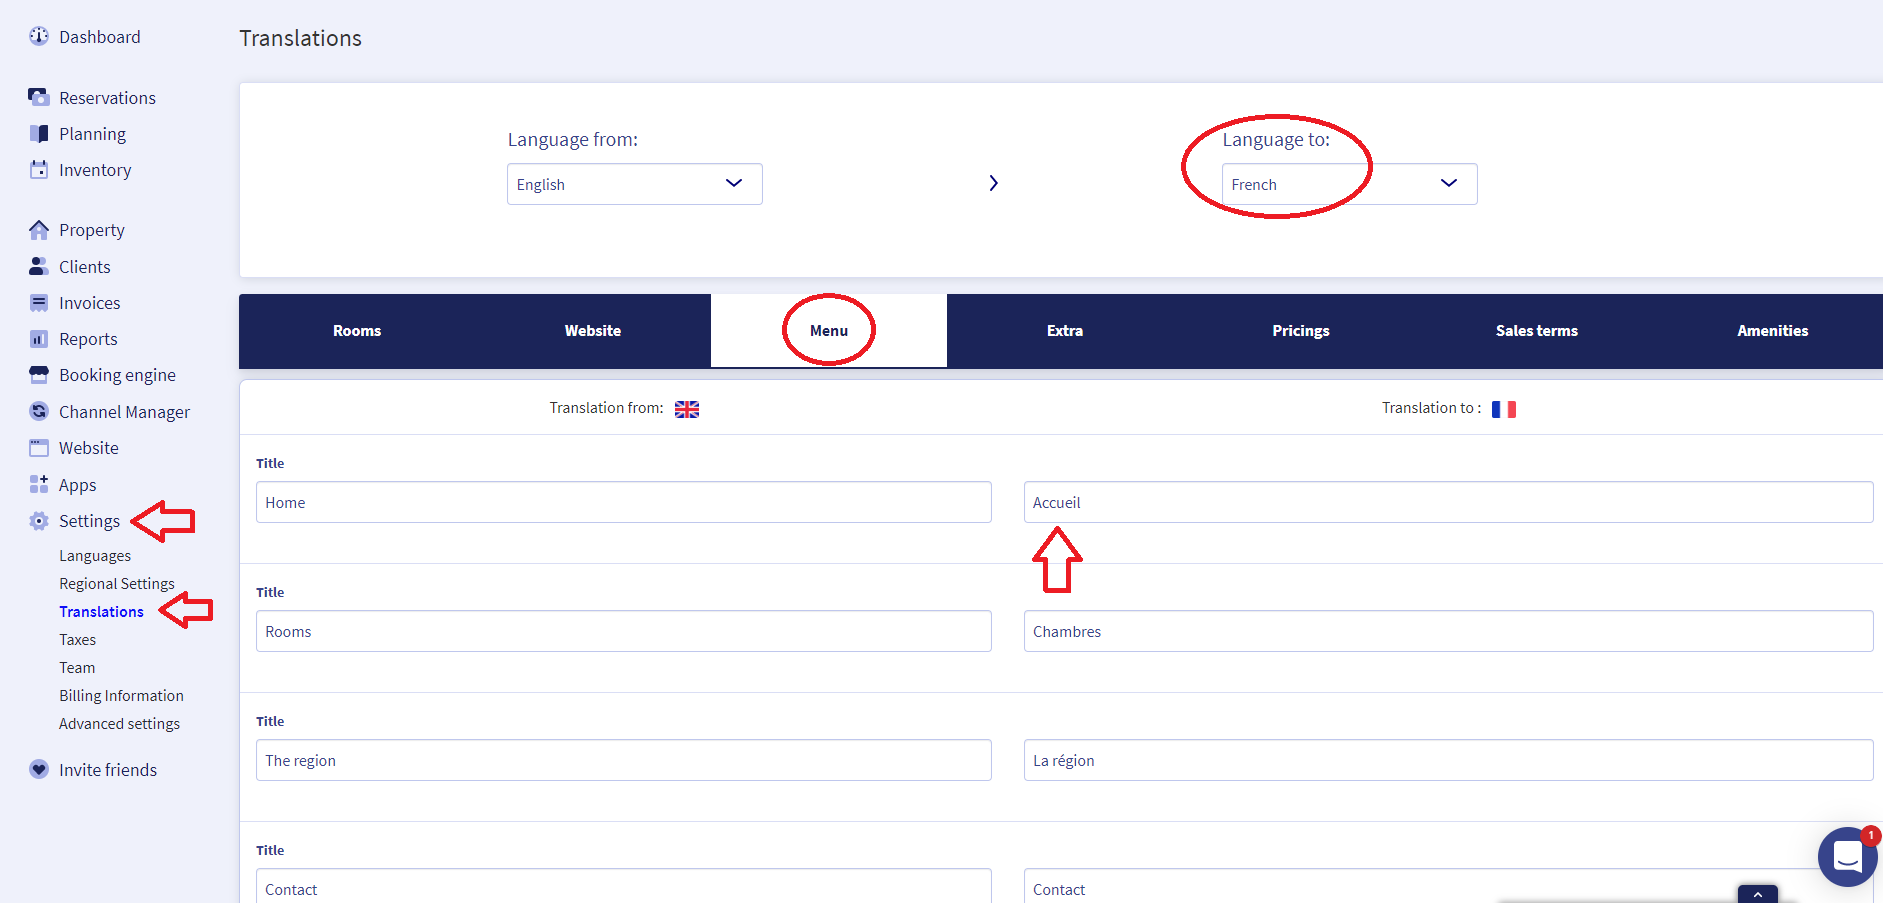
Task: Switch to the Pricings tab
Action: coord(1301,331)
